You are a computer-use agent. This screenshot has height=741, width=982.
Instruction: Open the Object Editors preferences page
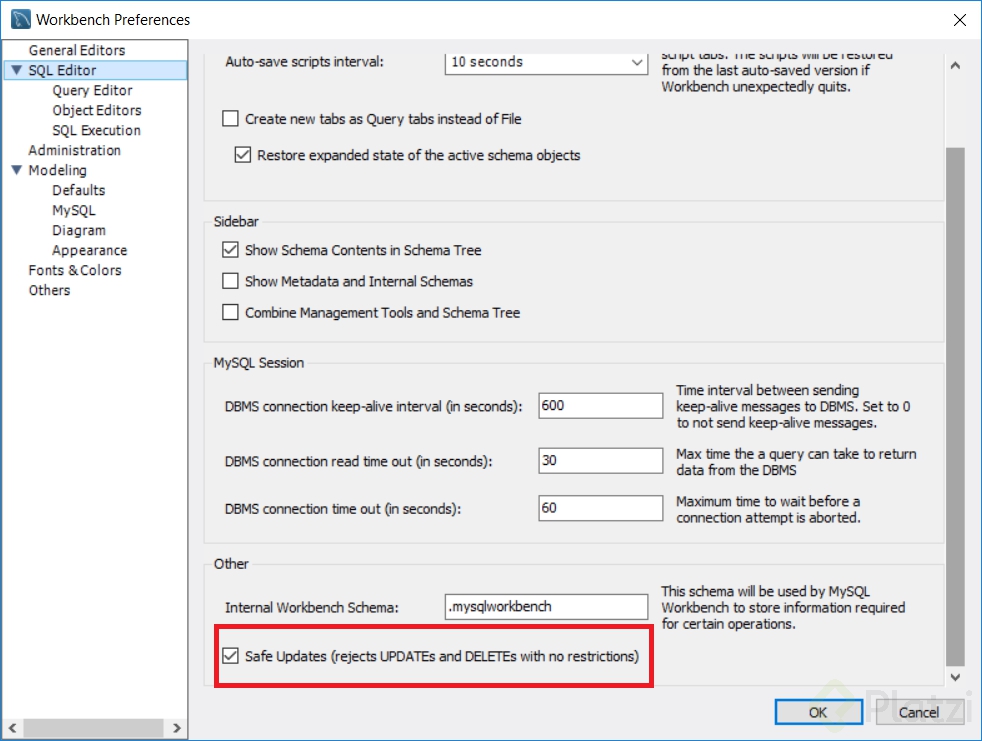(x=96, y=110)
